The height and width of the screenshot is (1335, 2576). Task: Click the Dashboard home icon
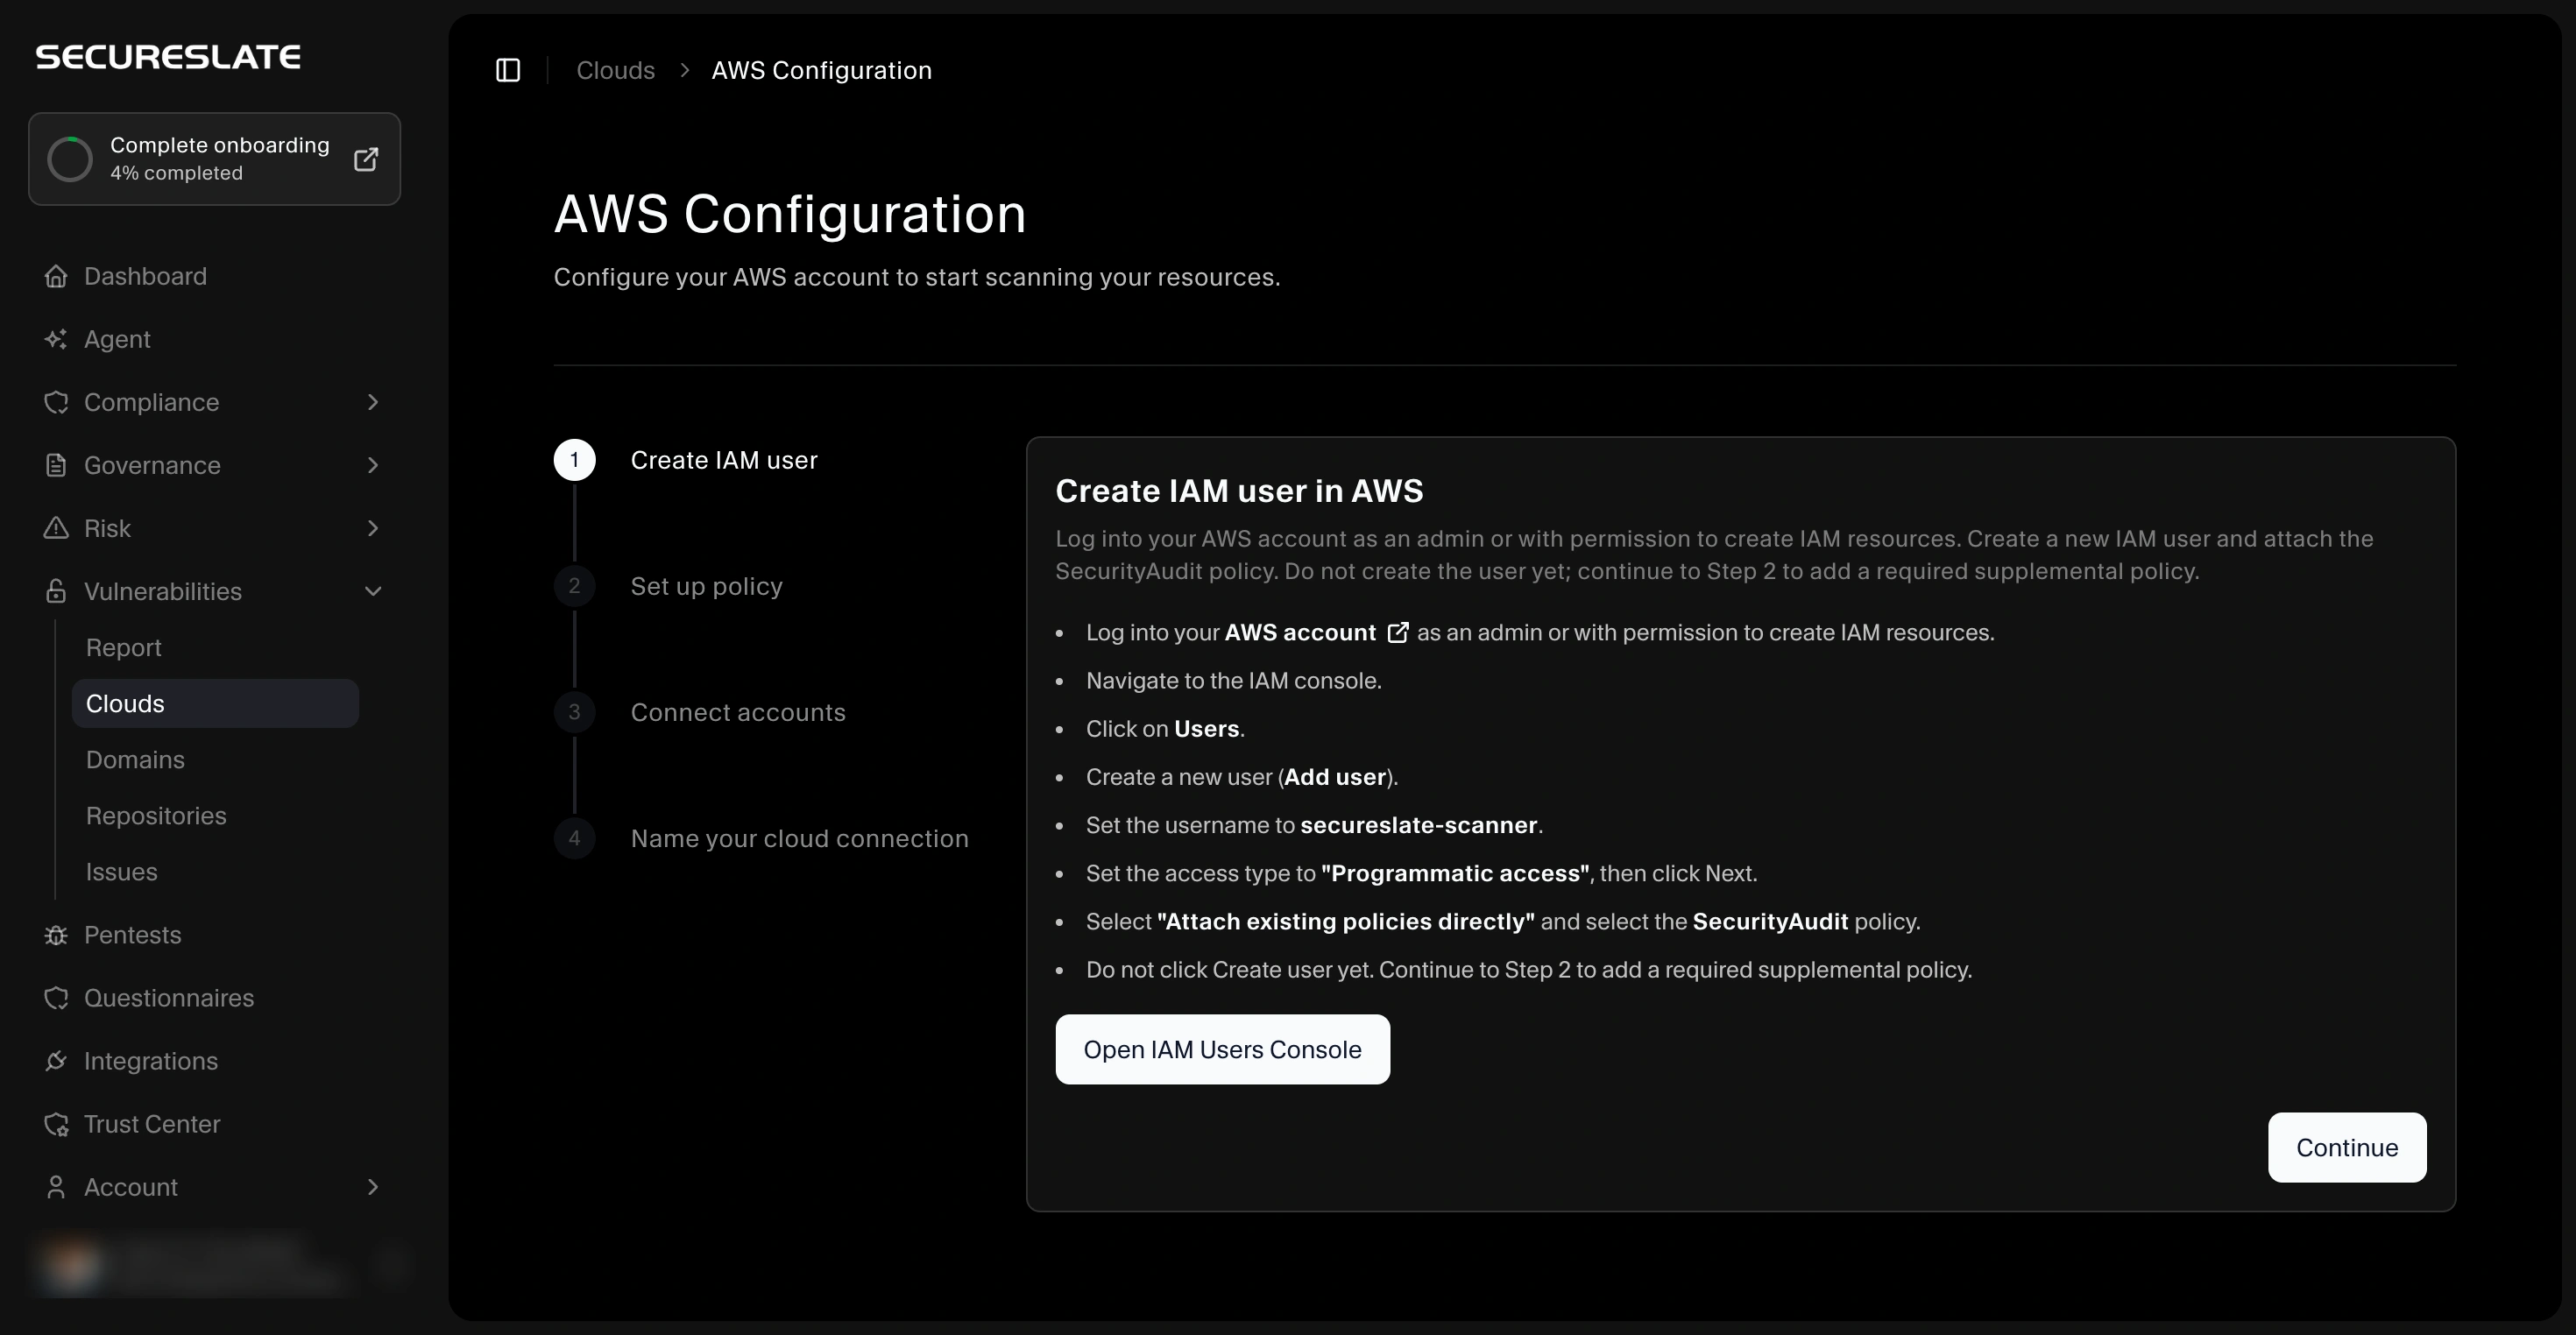(56, 276)
